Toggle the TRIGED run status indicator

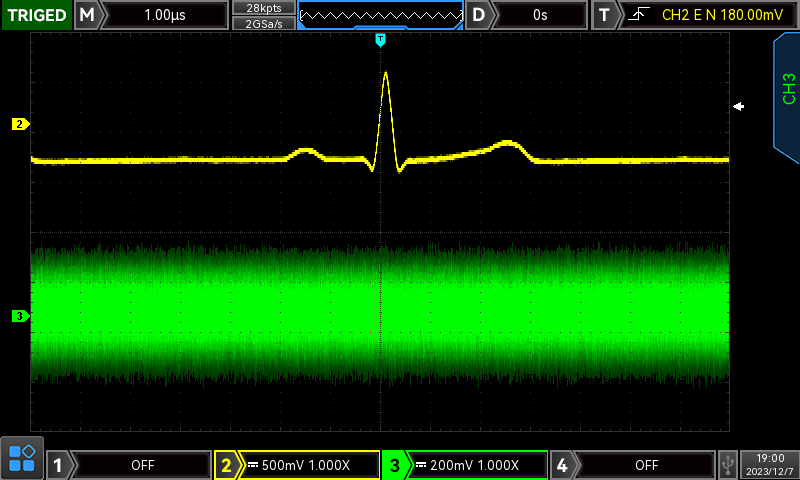[36, 15]
